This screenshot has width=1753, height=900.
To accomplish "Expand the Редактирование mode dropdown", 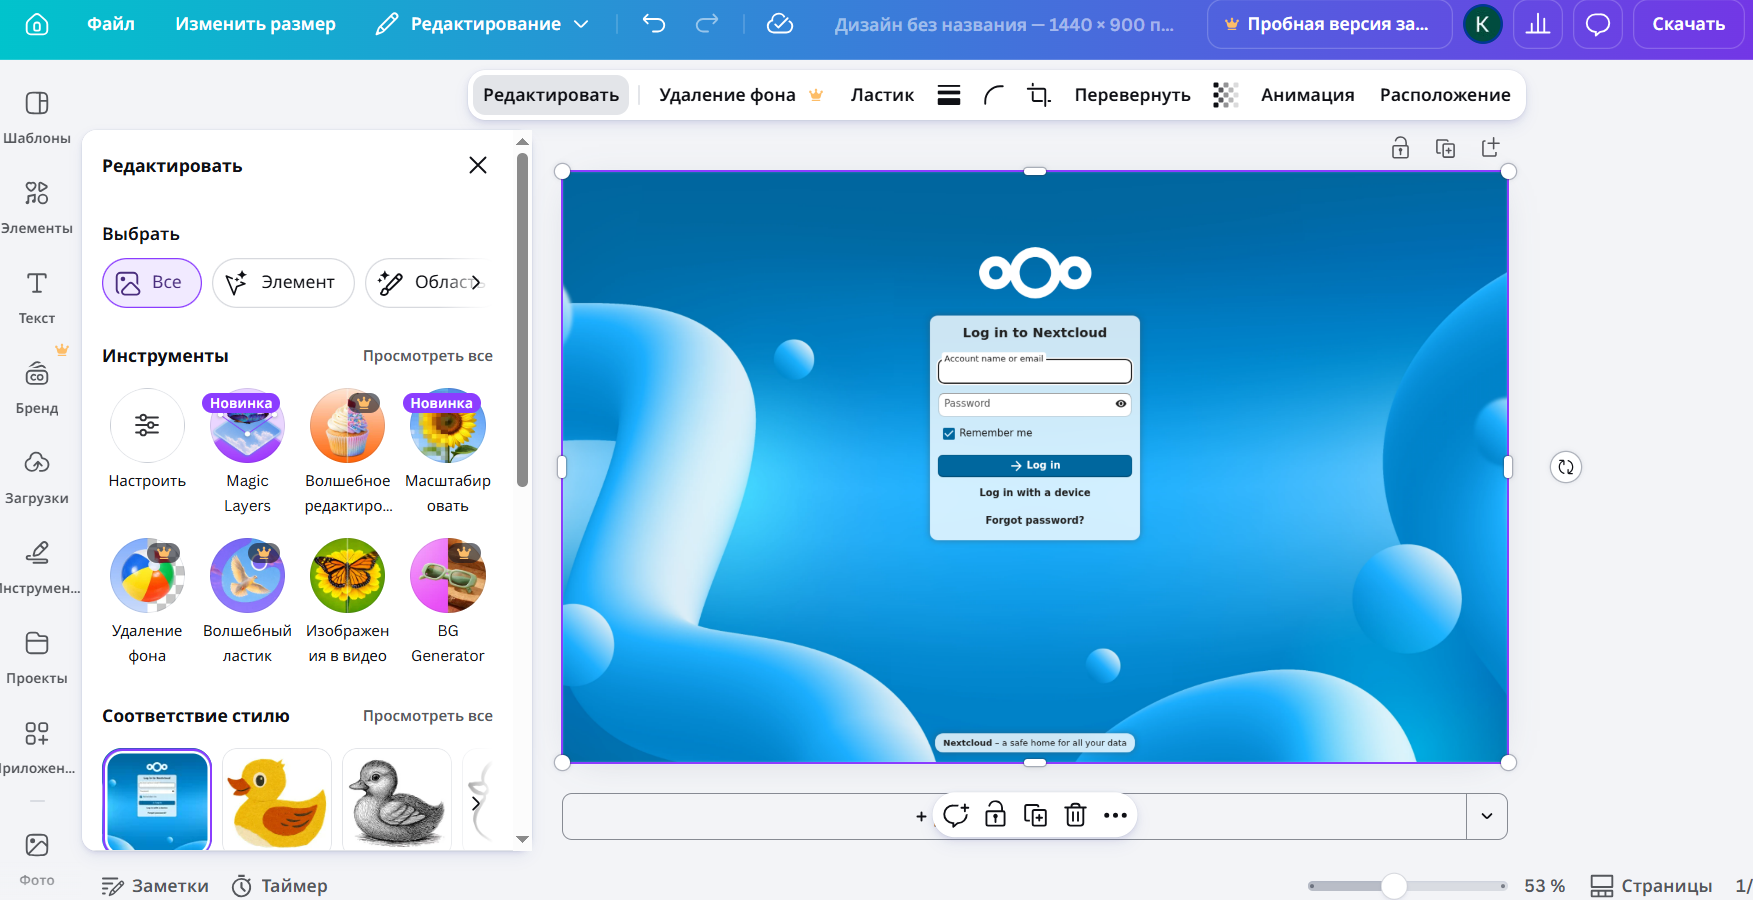I will coord(483,24).
